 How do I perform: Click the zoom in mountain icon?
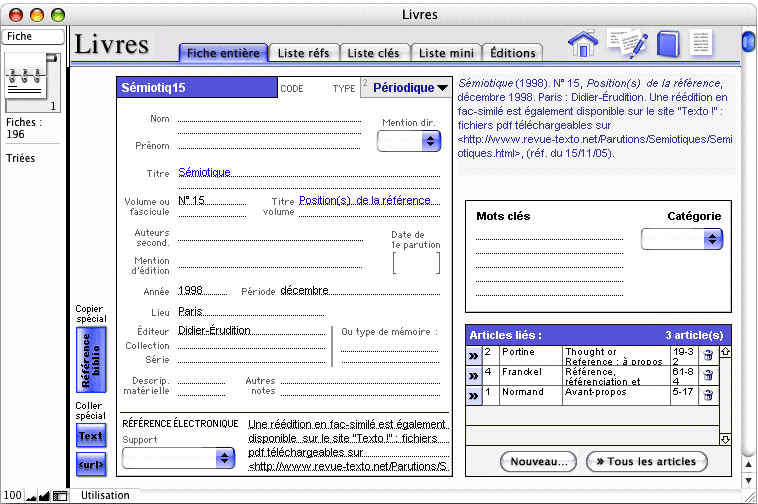(44, 496)
